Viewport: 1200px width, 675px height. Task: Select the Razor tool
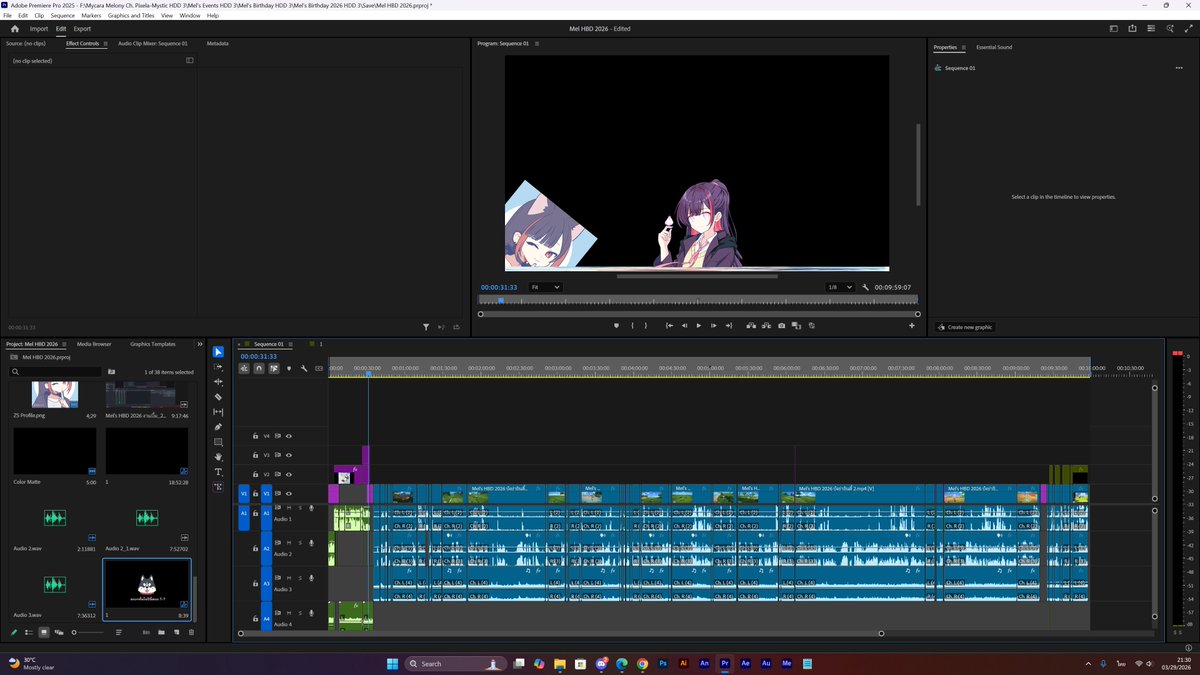click(218, 397)
